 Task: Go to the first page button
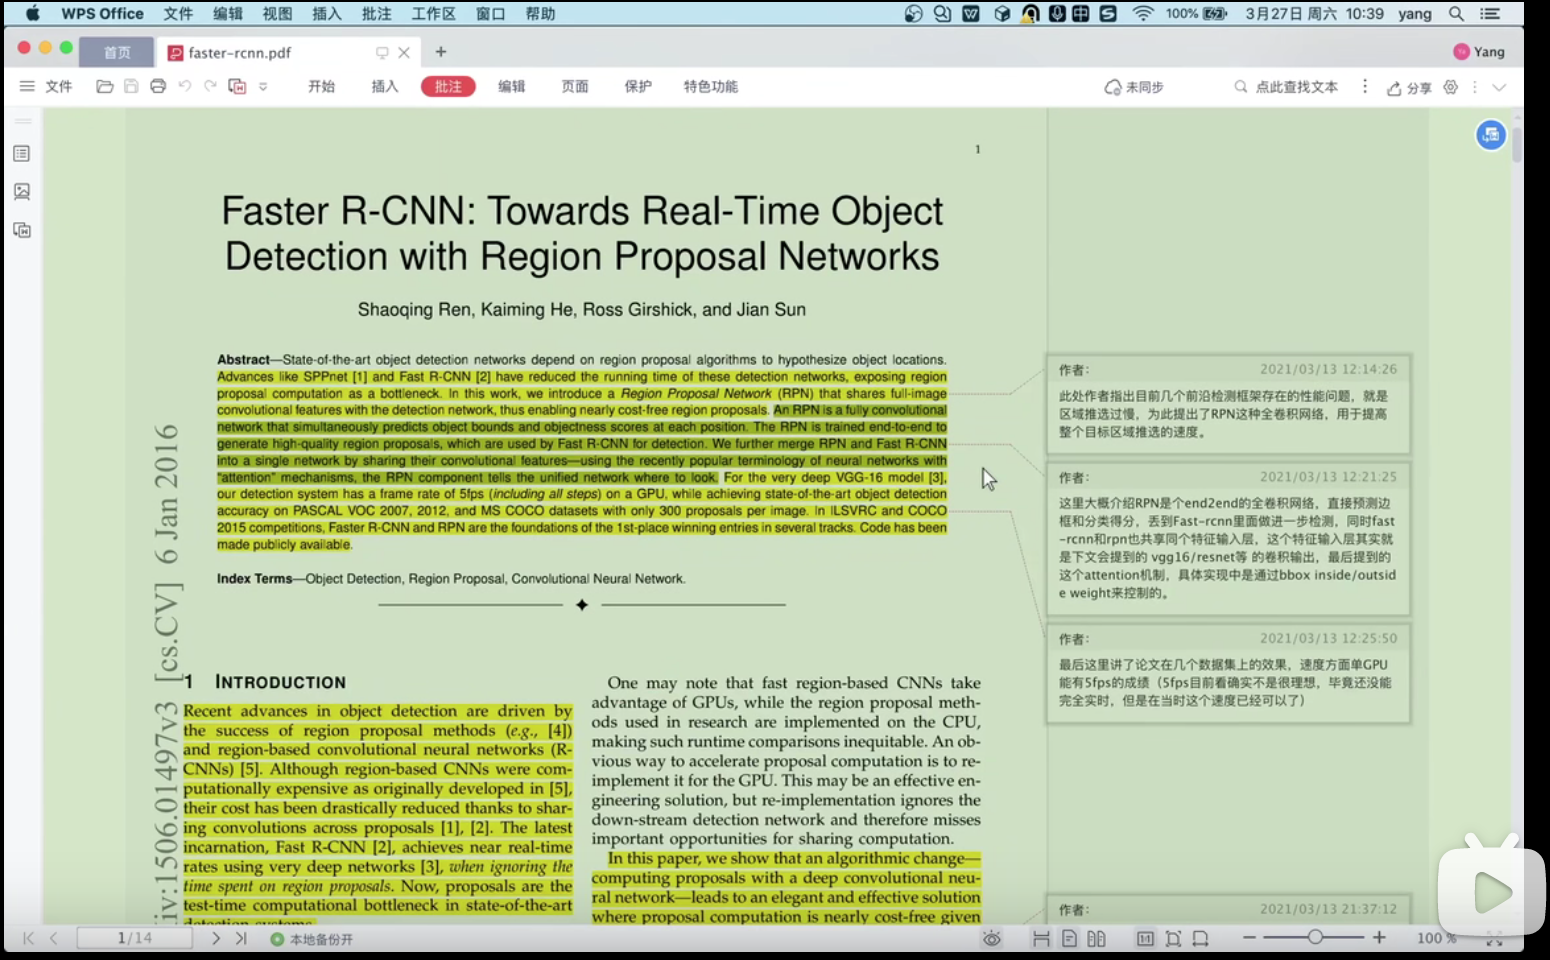point(28,938)
